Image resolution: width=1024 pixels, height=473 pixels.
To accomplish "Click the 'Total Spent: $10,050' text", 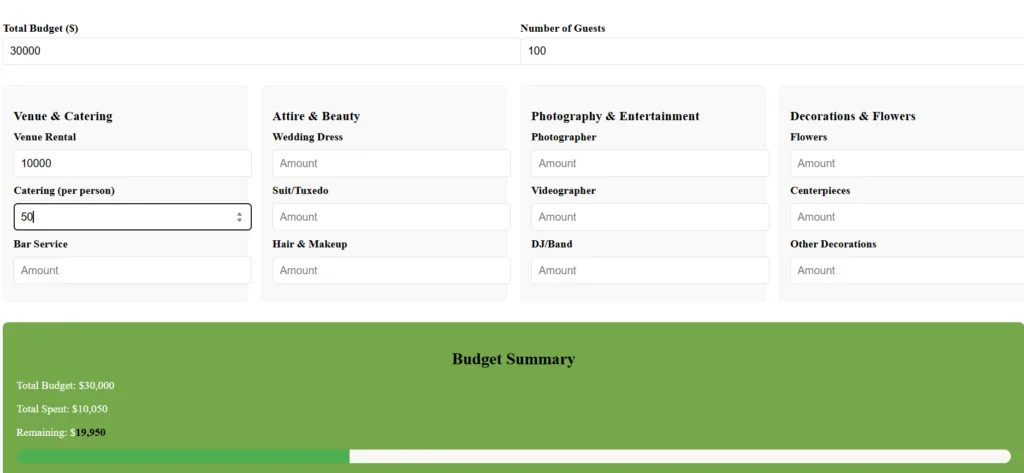I will pyautogui.click(x=62, y=409).
